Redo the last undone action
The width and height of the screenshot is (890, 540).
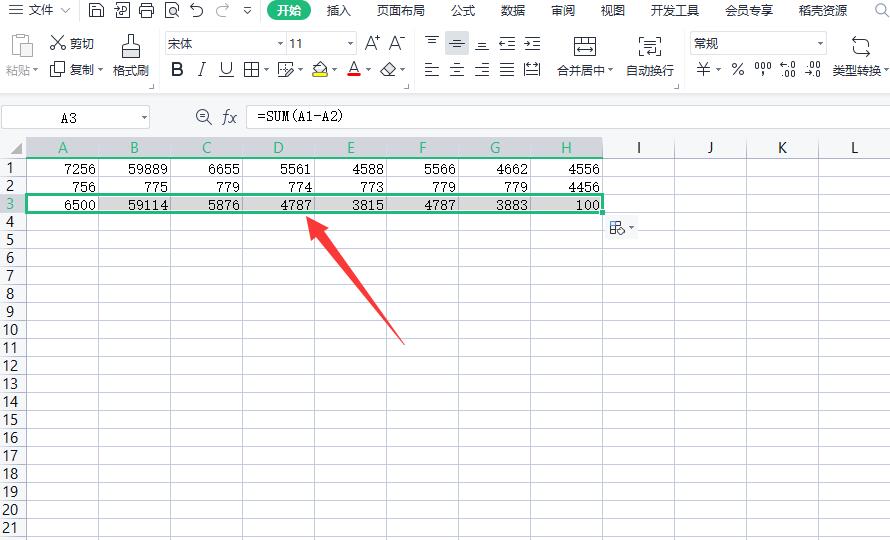(x=222, y=10)
